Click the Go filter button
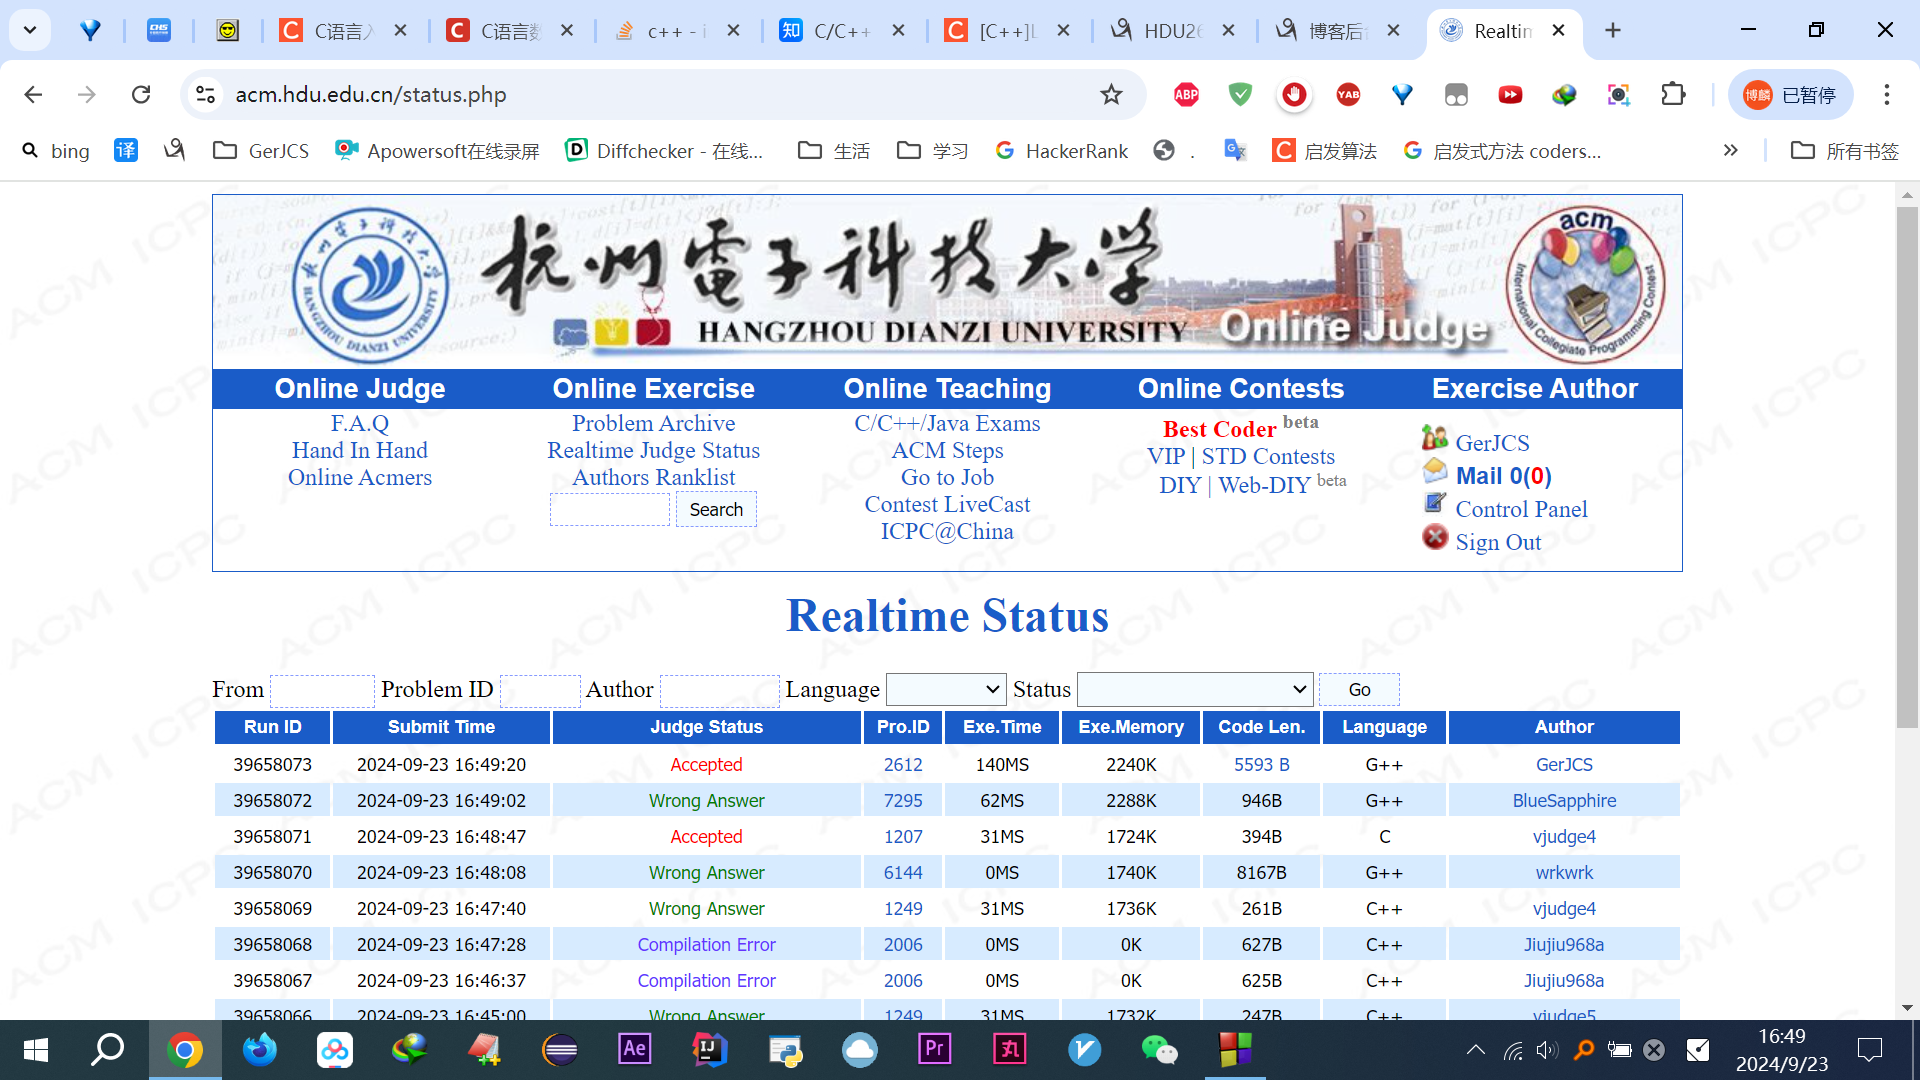 [1359, 690]
